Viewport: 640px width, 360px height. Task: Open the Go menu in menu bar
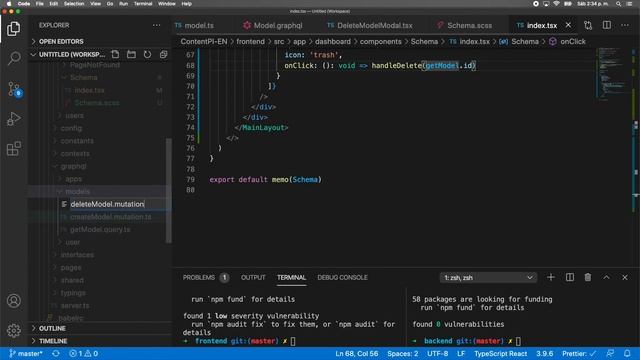(x=110, y=4)
